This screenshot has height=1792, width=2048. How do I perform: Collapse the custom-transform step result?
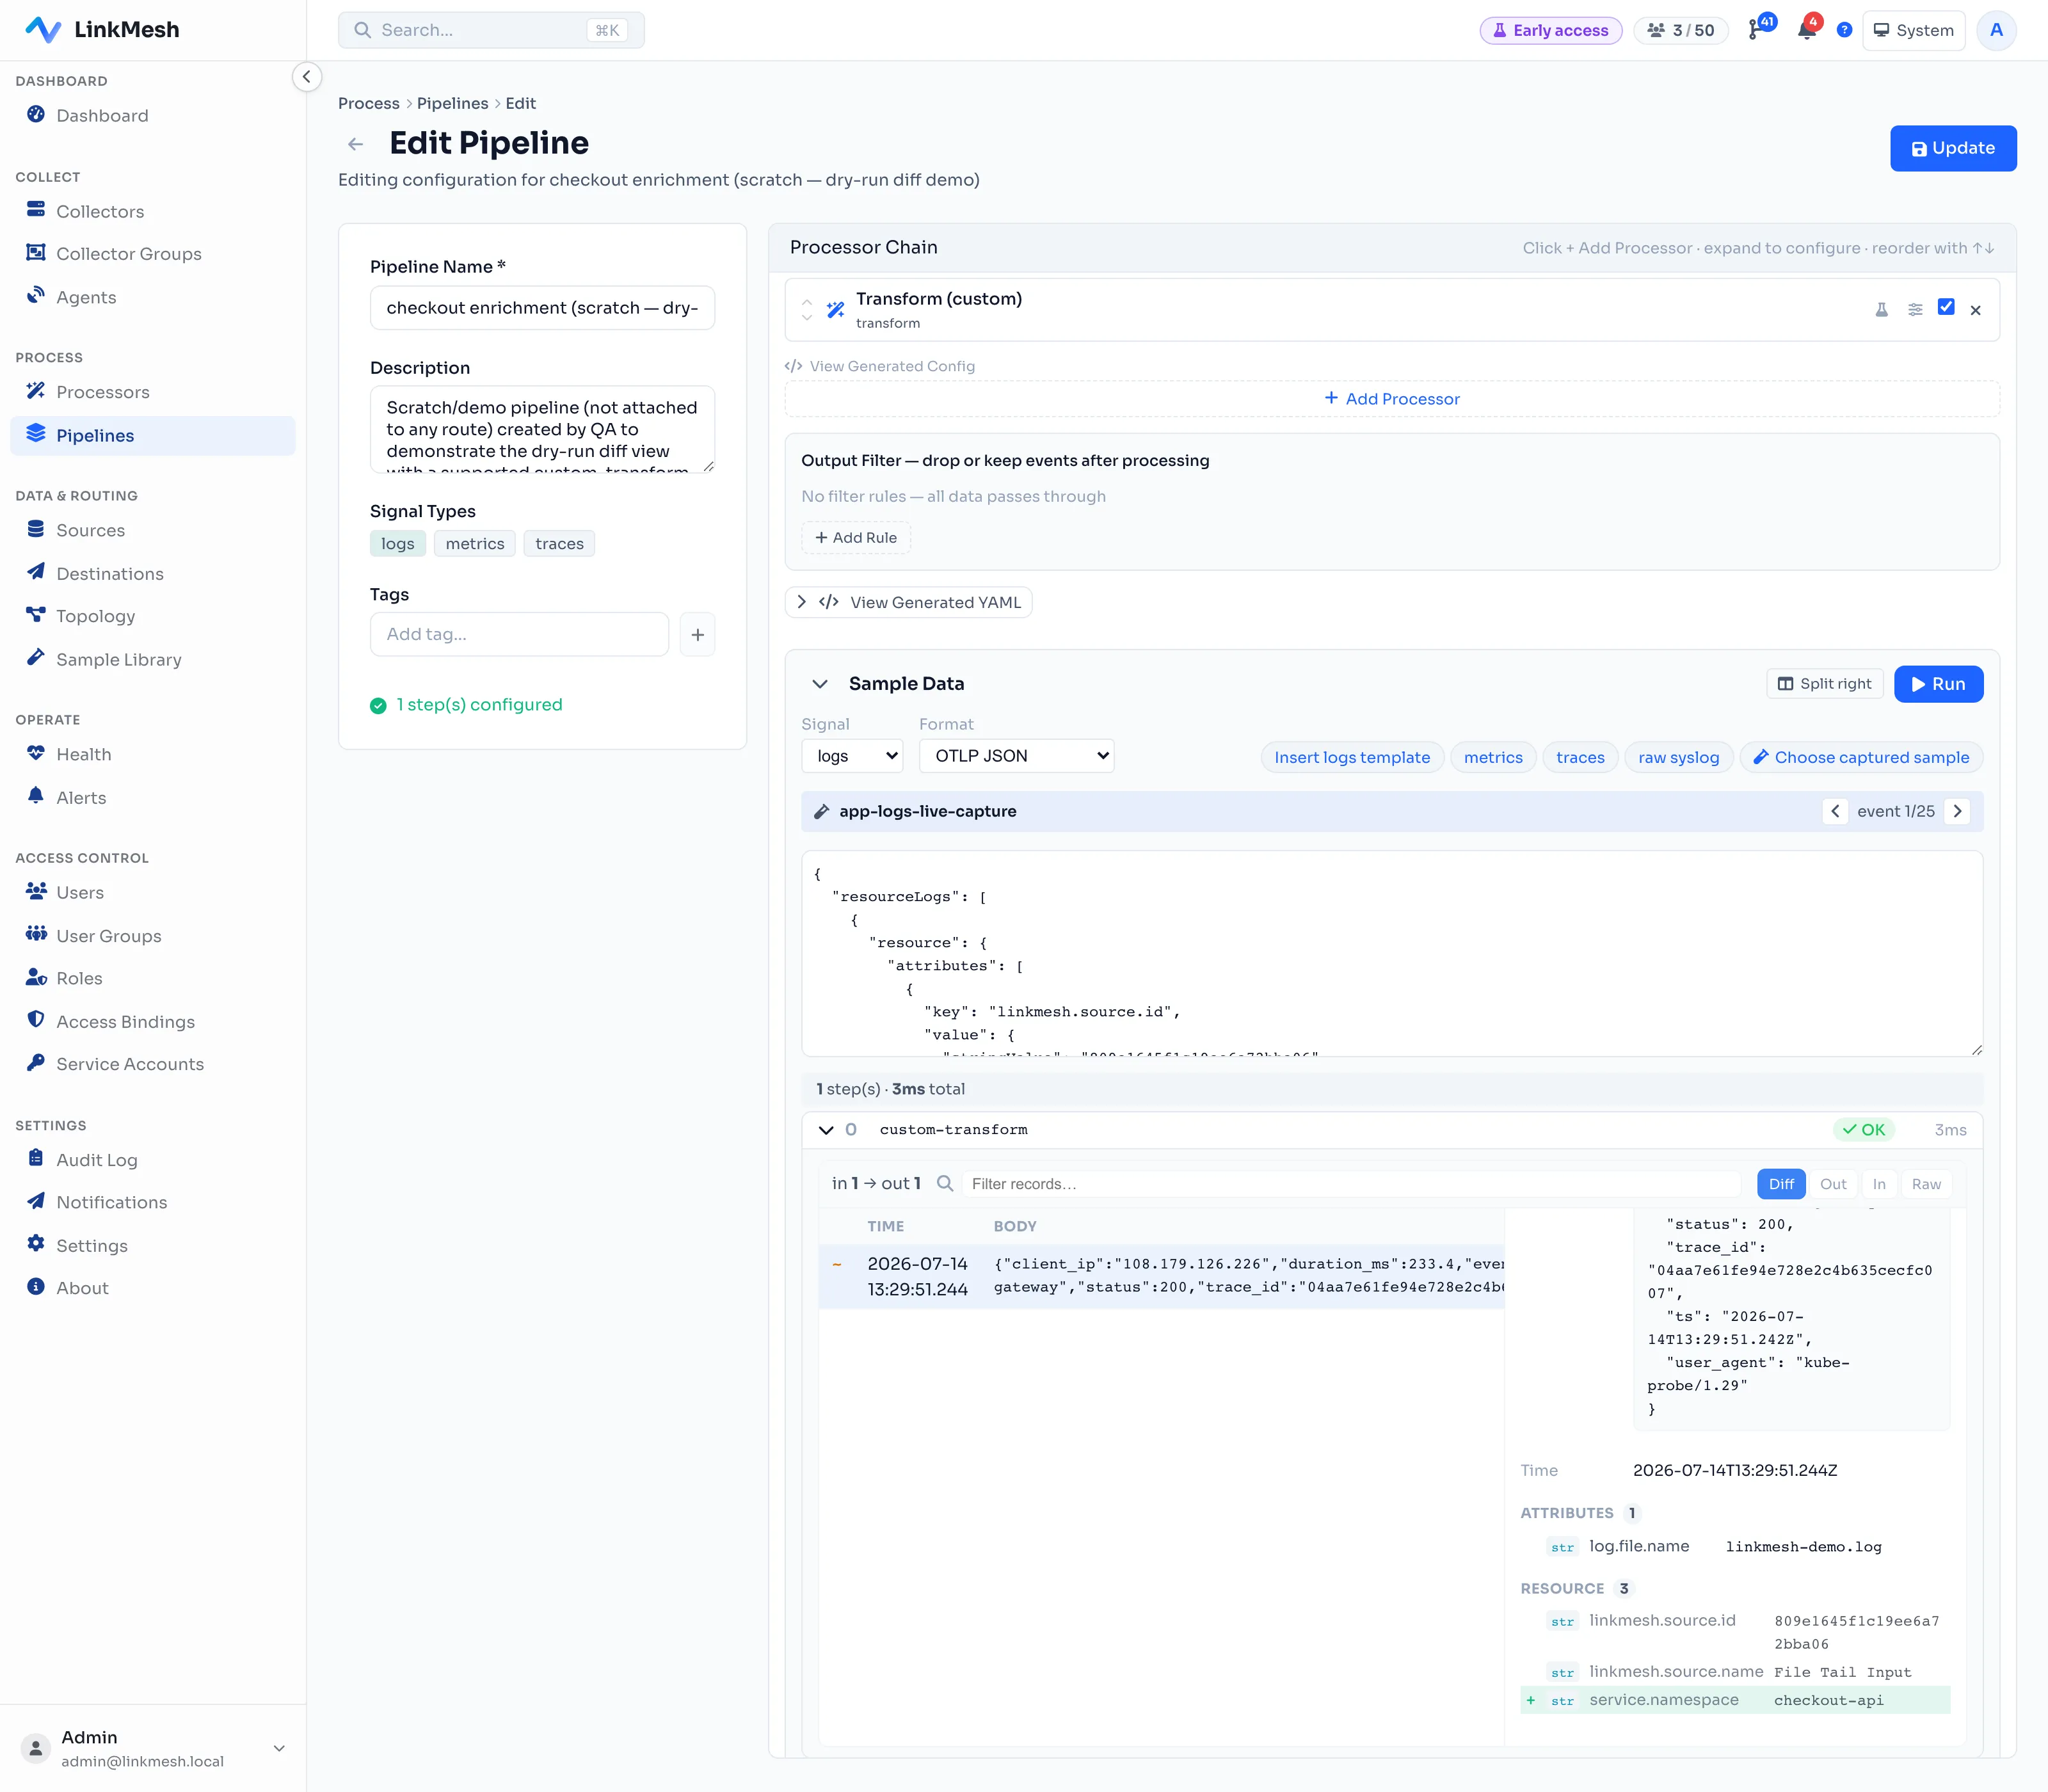pos(826,1130)
